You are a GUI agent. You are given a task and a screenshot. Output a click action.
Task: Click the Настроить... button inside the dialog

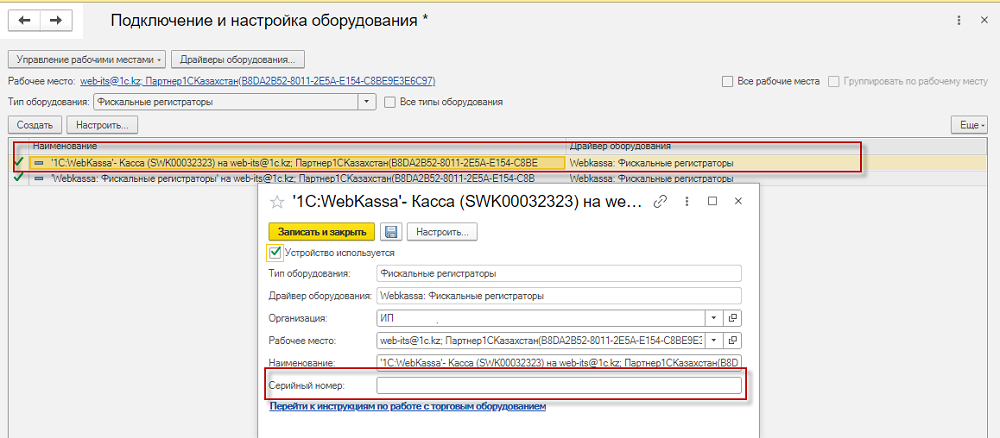442,231
